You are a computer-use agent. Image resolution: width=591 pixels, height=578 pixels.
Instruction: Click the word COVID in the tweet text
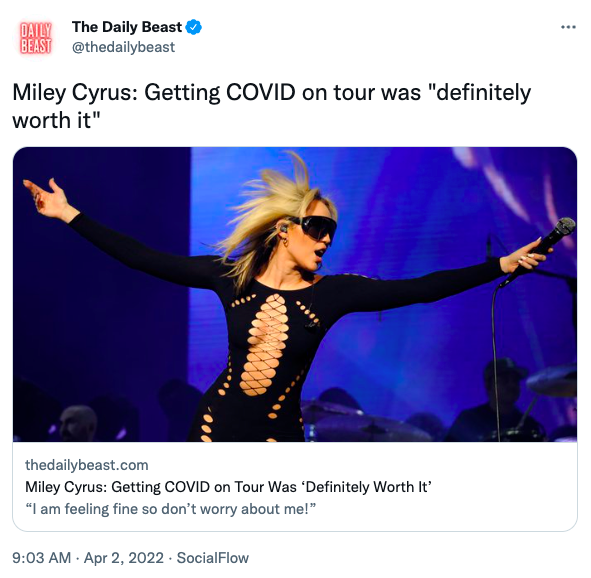pyautogui.click(x=260, y=92)
